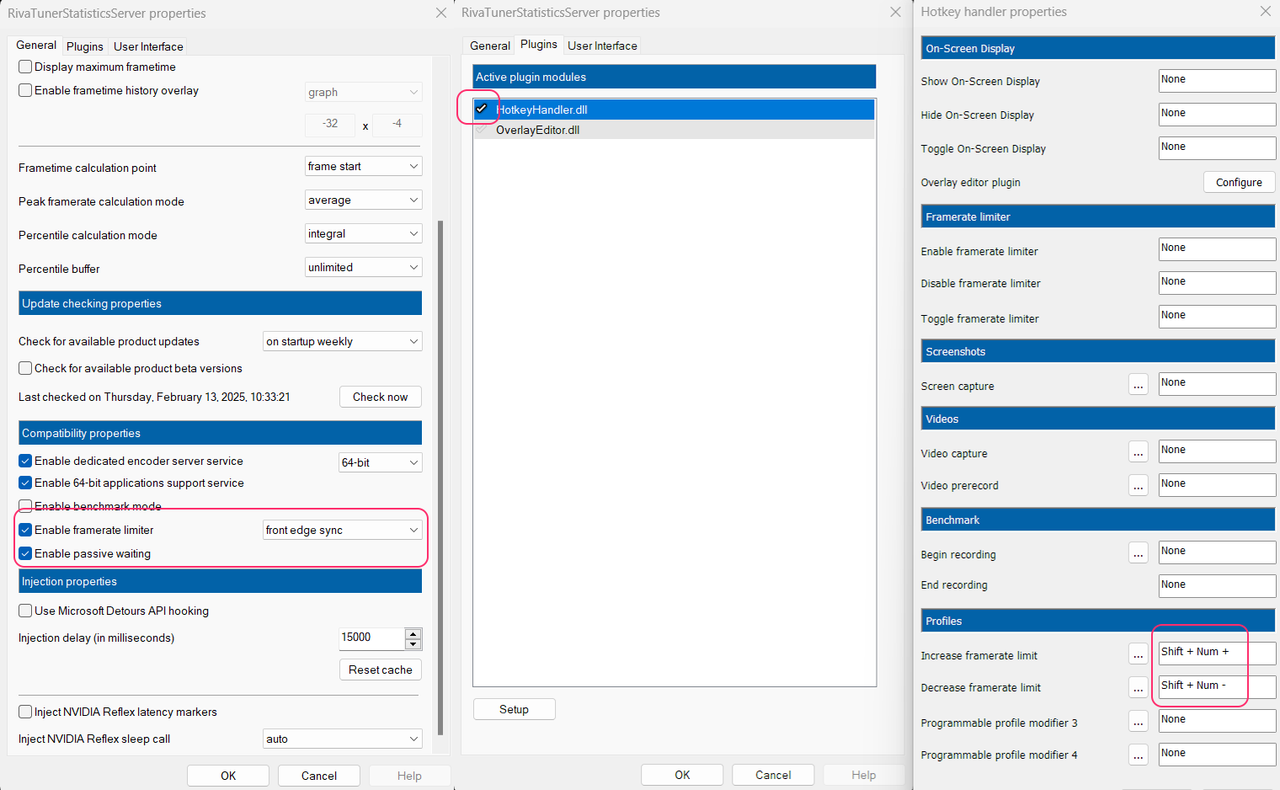Select General tab in the compatibility properties window
Screen dimensions: 1280x790
[x=36, y=45]
